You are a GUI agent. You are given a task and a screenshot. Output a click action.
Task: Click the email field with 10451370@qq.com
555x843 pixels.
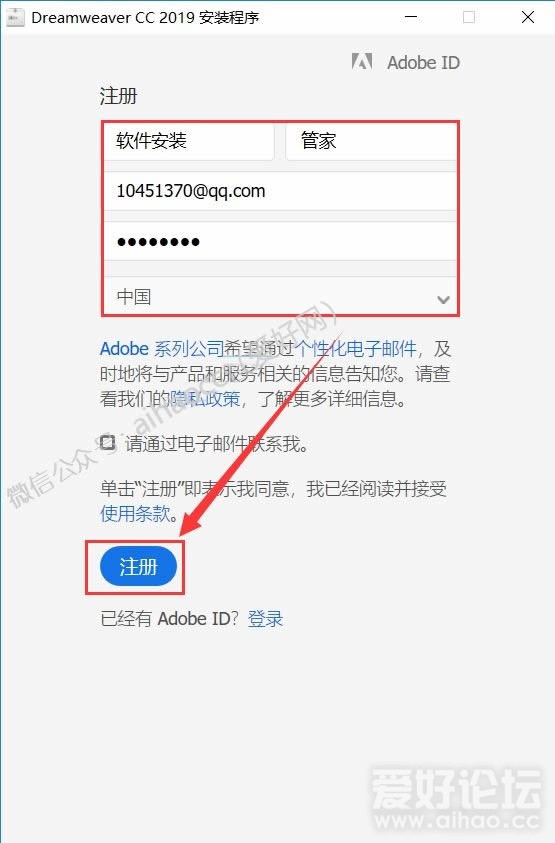click(x=280, y=191)
